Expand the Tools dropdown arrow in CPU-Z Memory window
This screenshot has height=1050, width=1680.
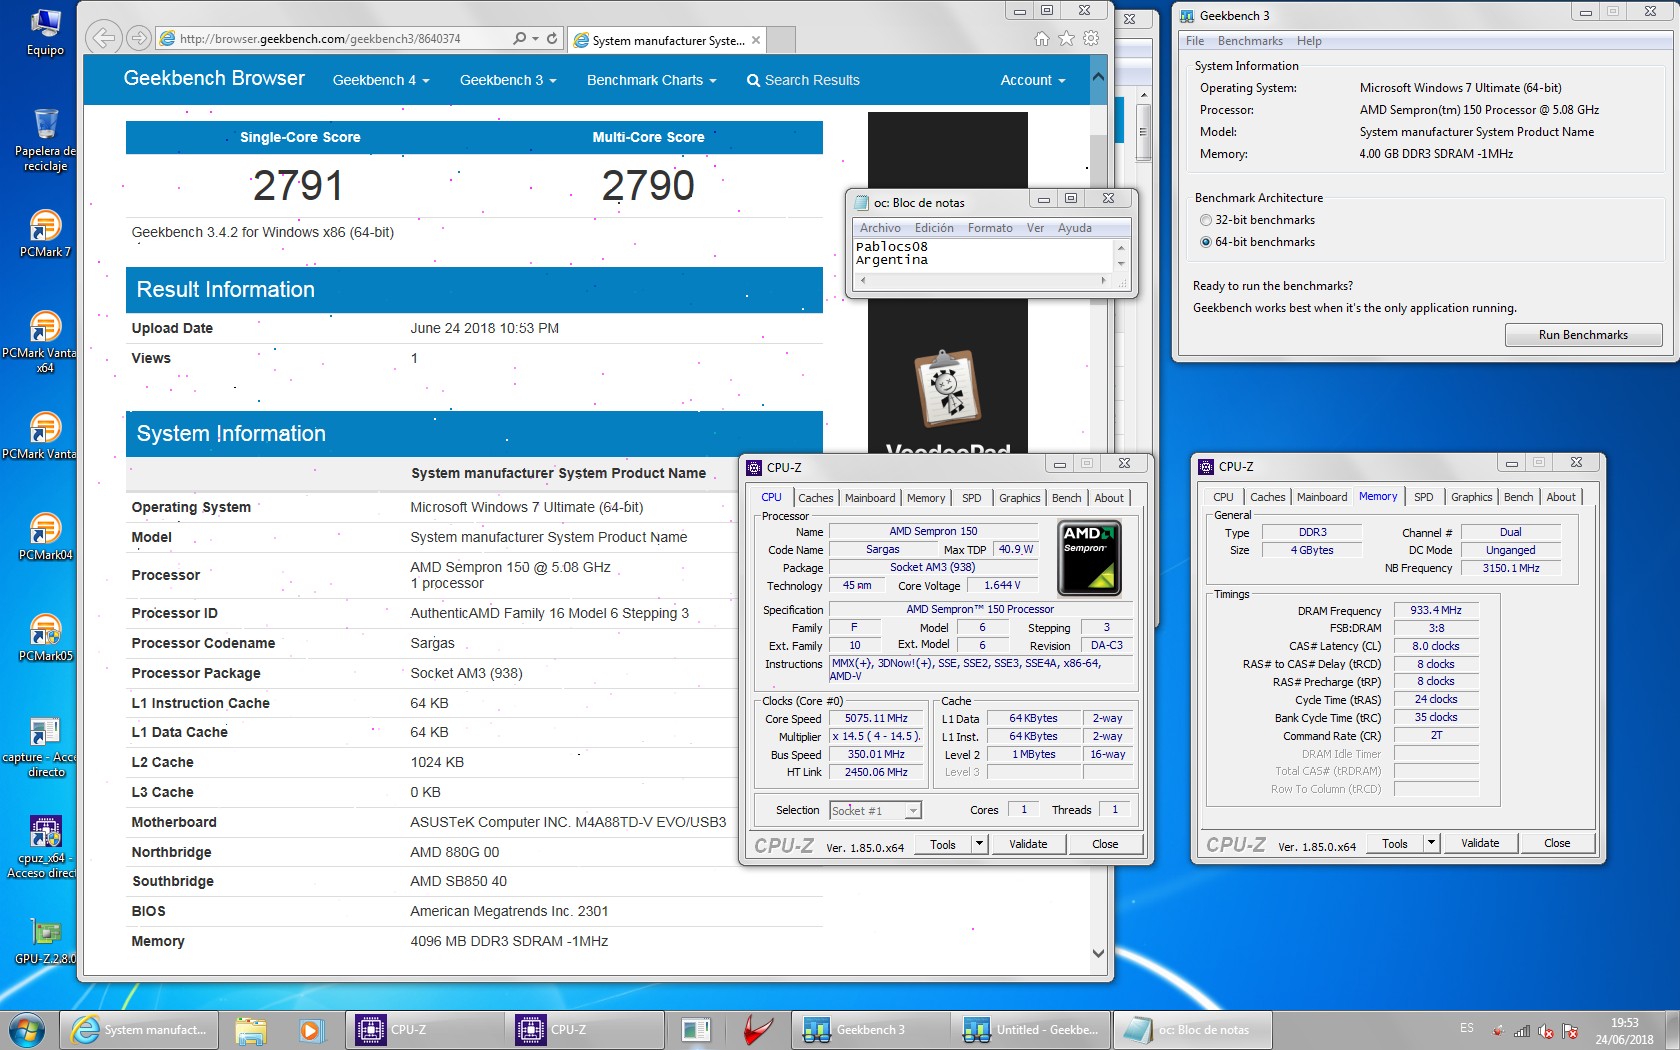1432,843
